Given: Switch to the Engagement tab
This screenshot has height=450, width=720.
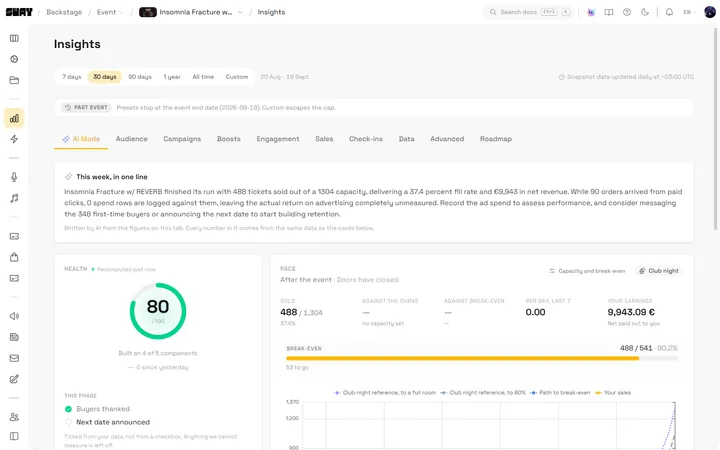Looking at the screenshot, I should coord(278,139).
